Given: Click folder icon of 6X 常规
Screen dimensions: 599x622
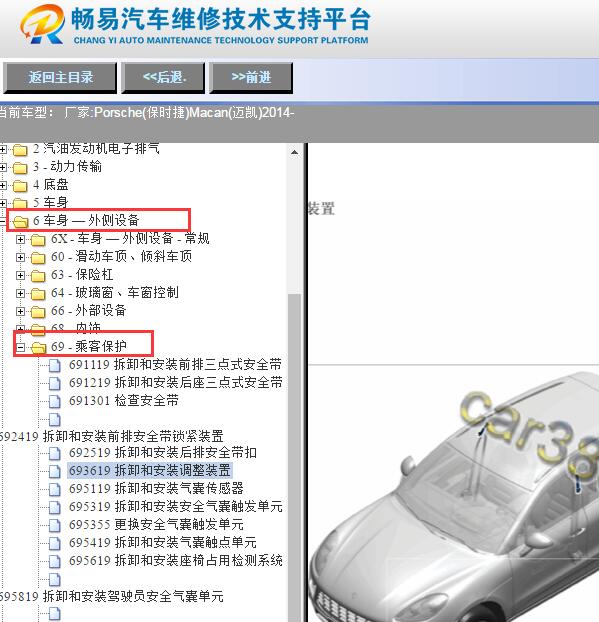Looking at the screenshot, I should coord(38,240).
